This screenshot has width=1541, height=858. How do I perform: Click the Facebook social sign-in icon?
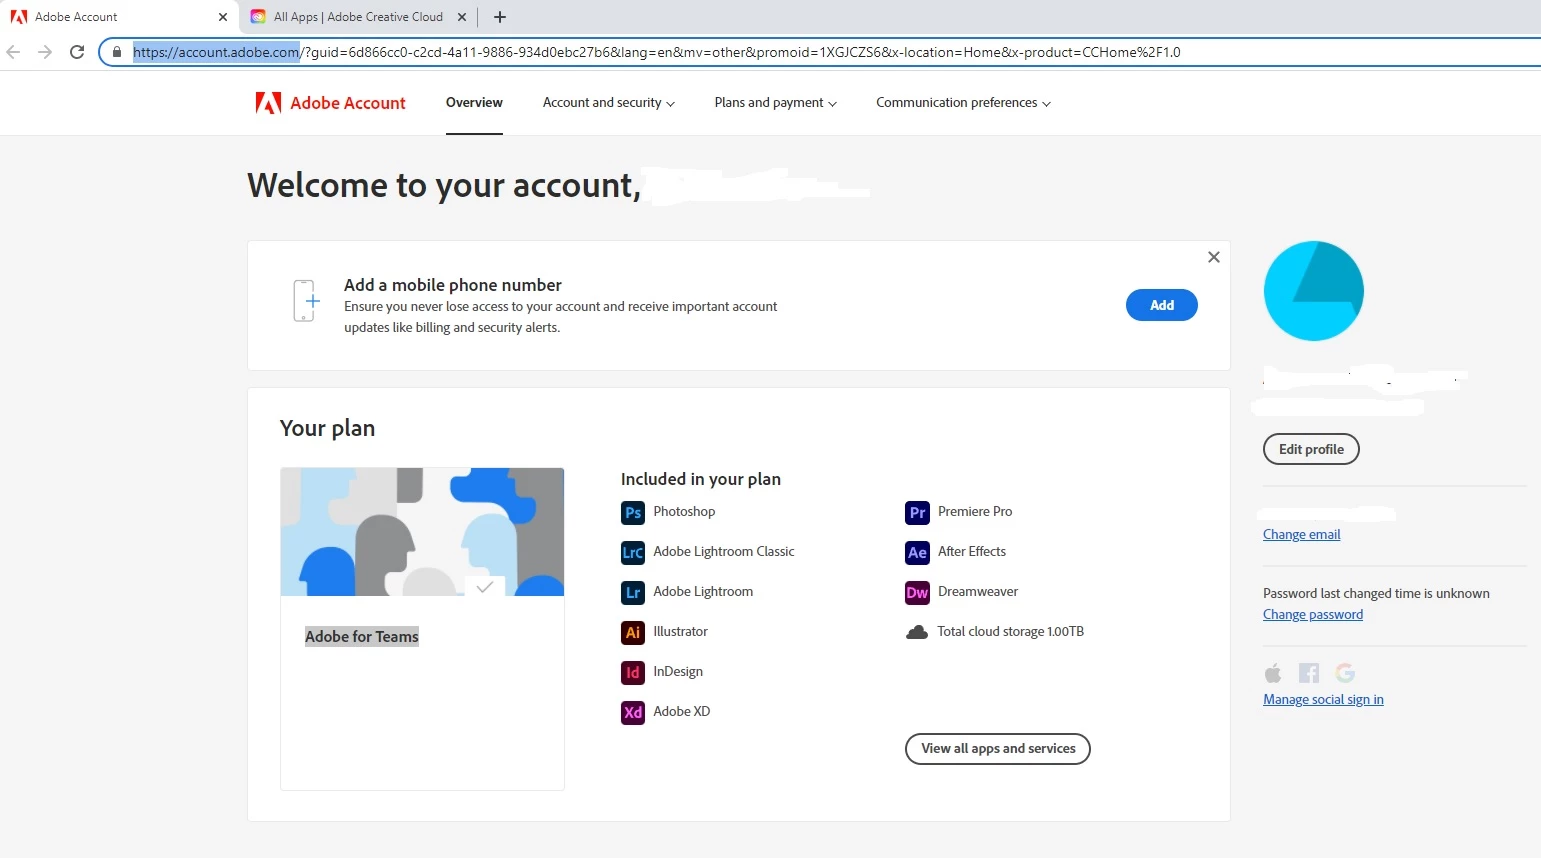(1309, 673)
